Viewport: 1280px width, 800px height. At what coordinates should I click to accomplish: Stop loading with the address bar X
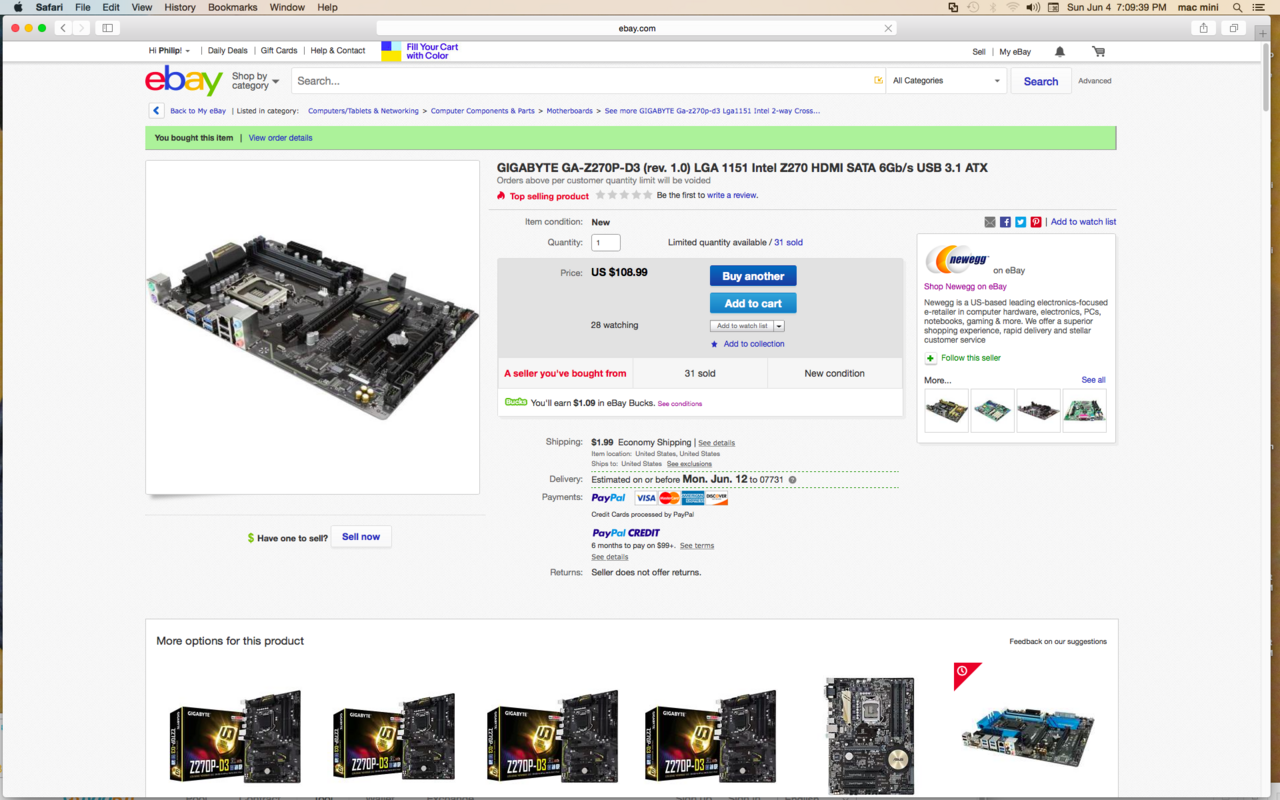pos(888,28)
